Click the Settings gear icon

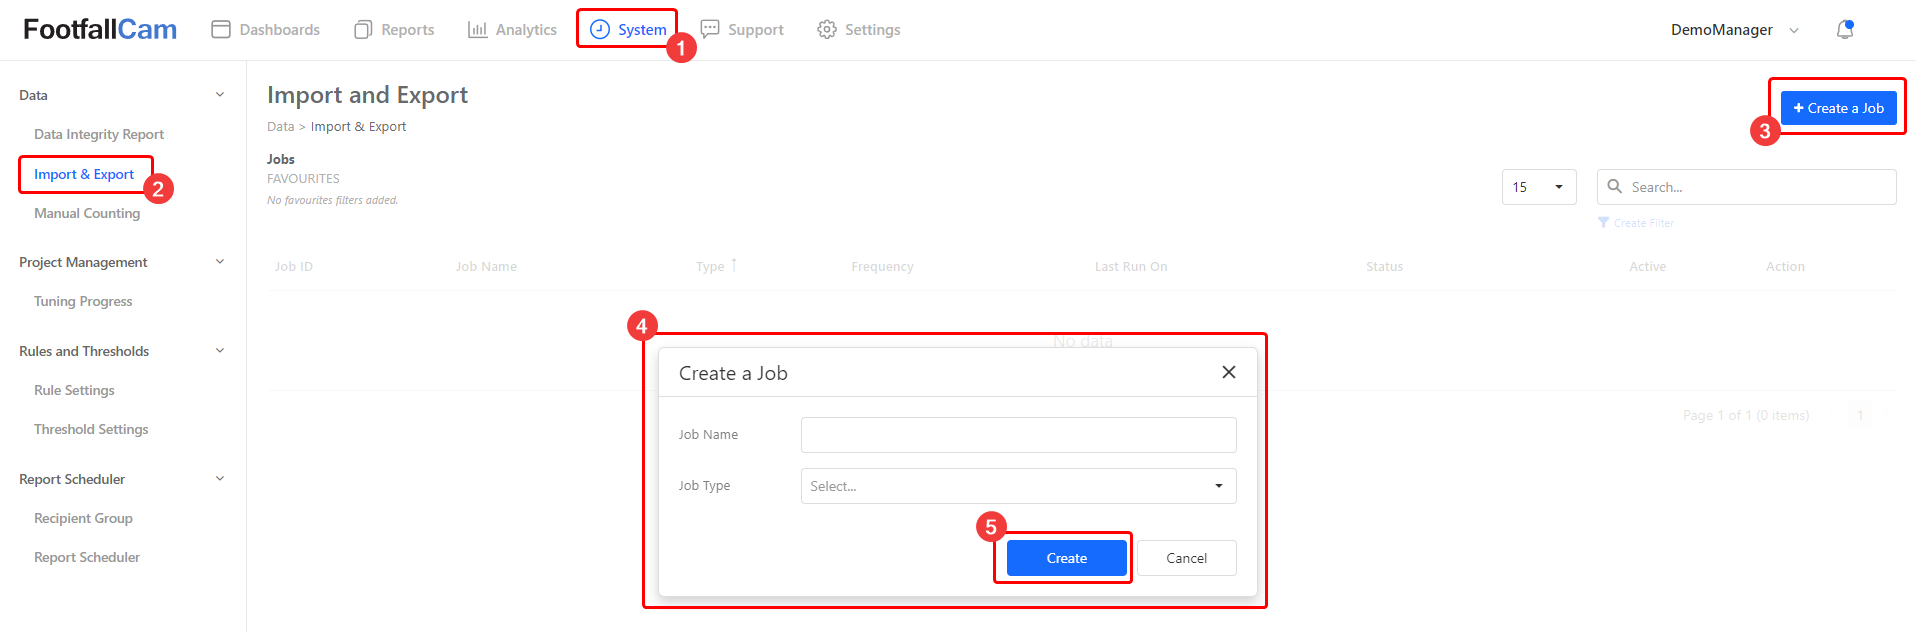pyautogui.click(x=827, y=30)
